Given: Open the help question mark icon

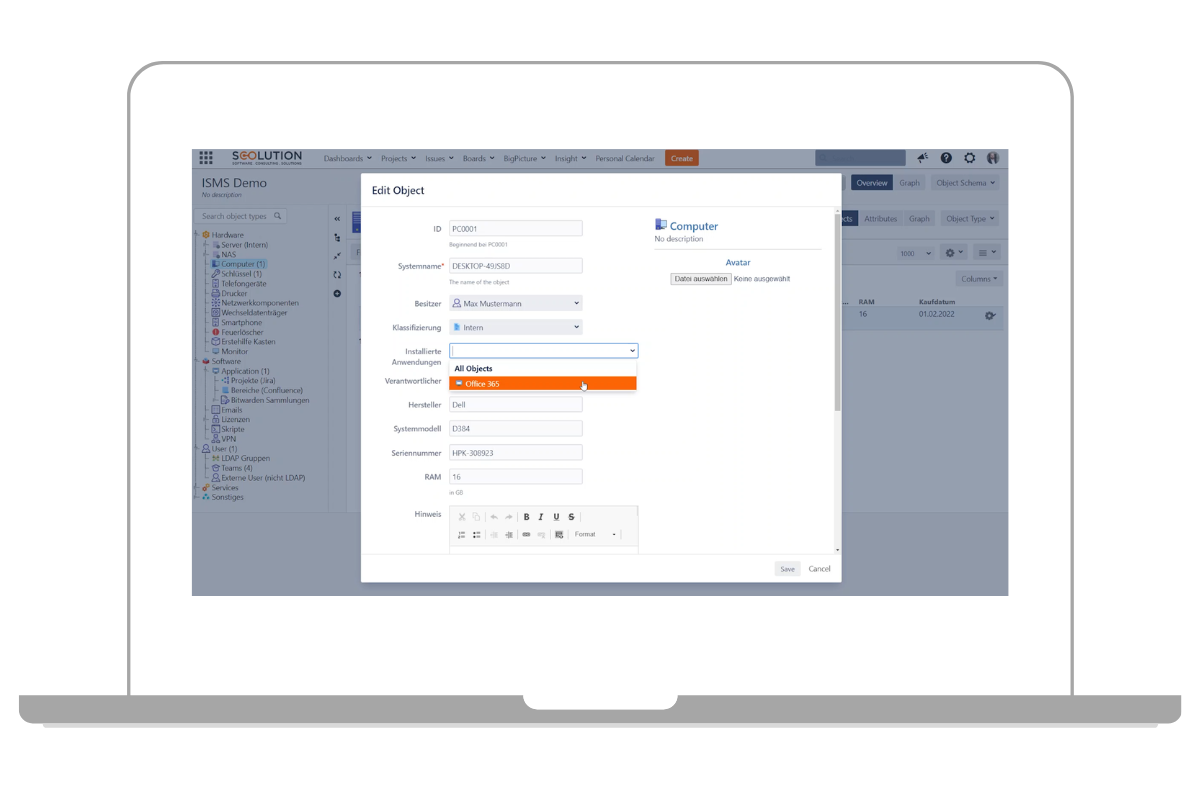Looking at the screenshot, I should (x=946, y=158).
